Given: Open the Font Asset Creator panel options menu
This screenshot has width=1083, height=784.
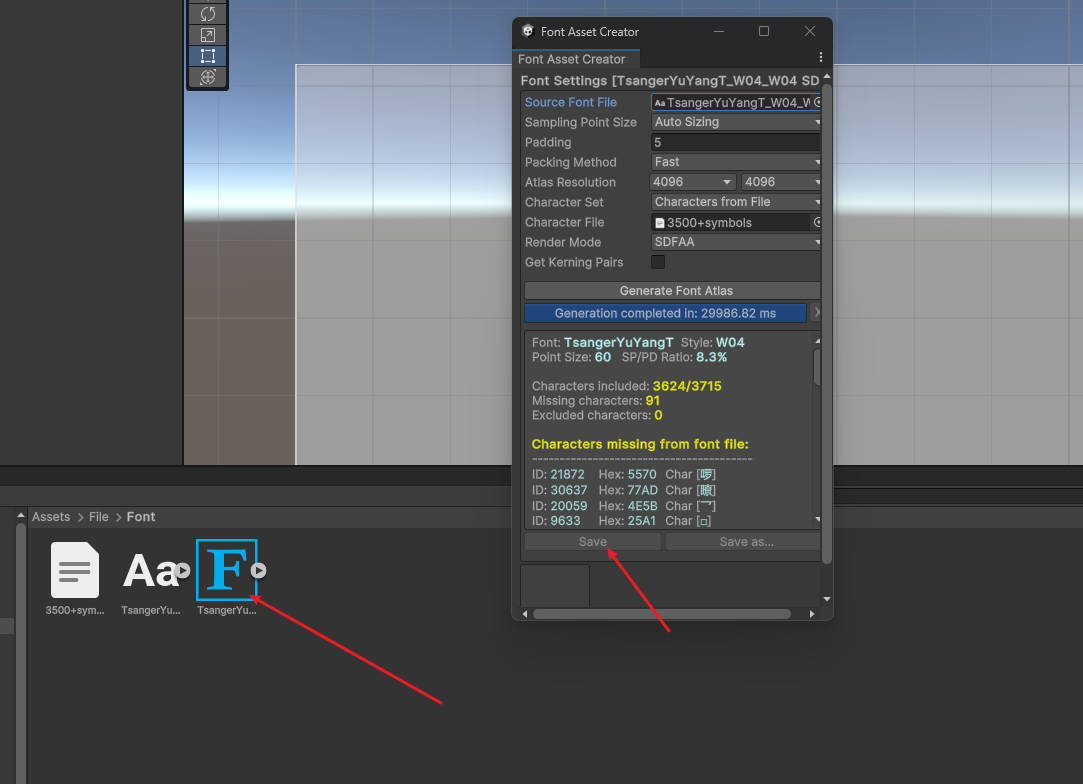Looking at the screenshot, I should (x=821, y=59).
